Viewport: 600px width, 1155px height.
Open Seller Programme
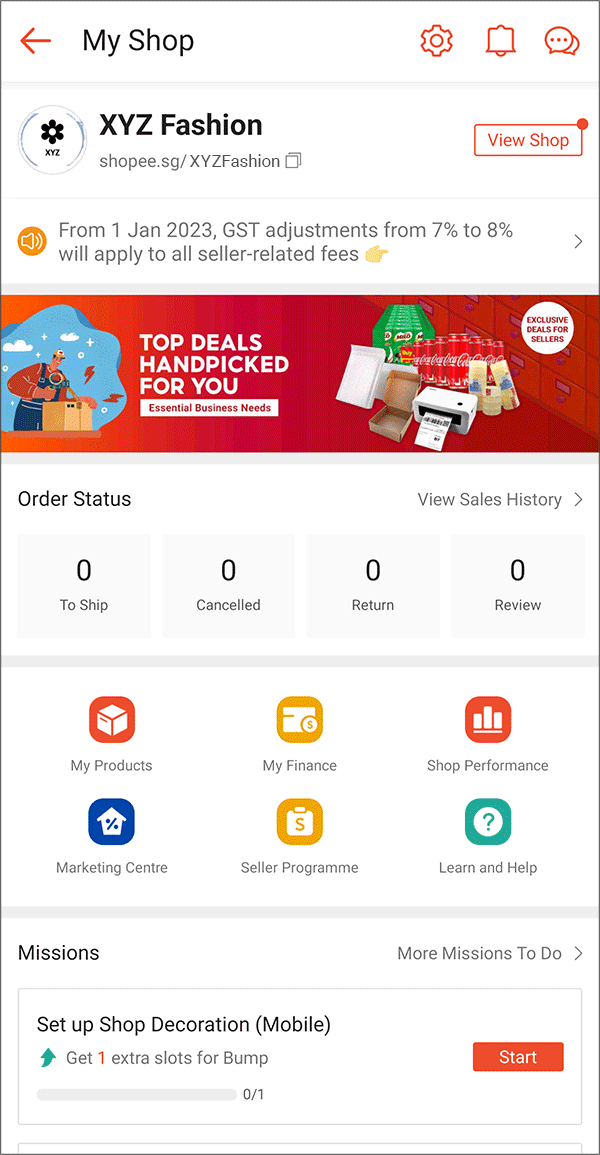coord(300,836)
